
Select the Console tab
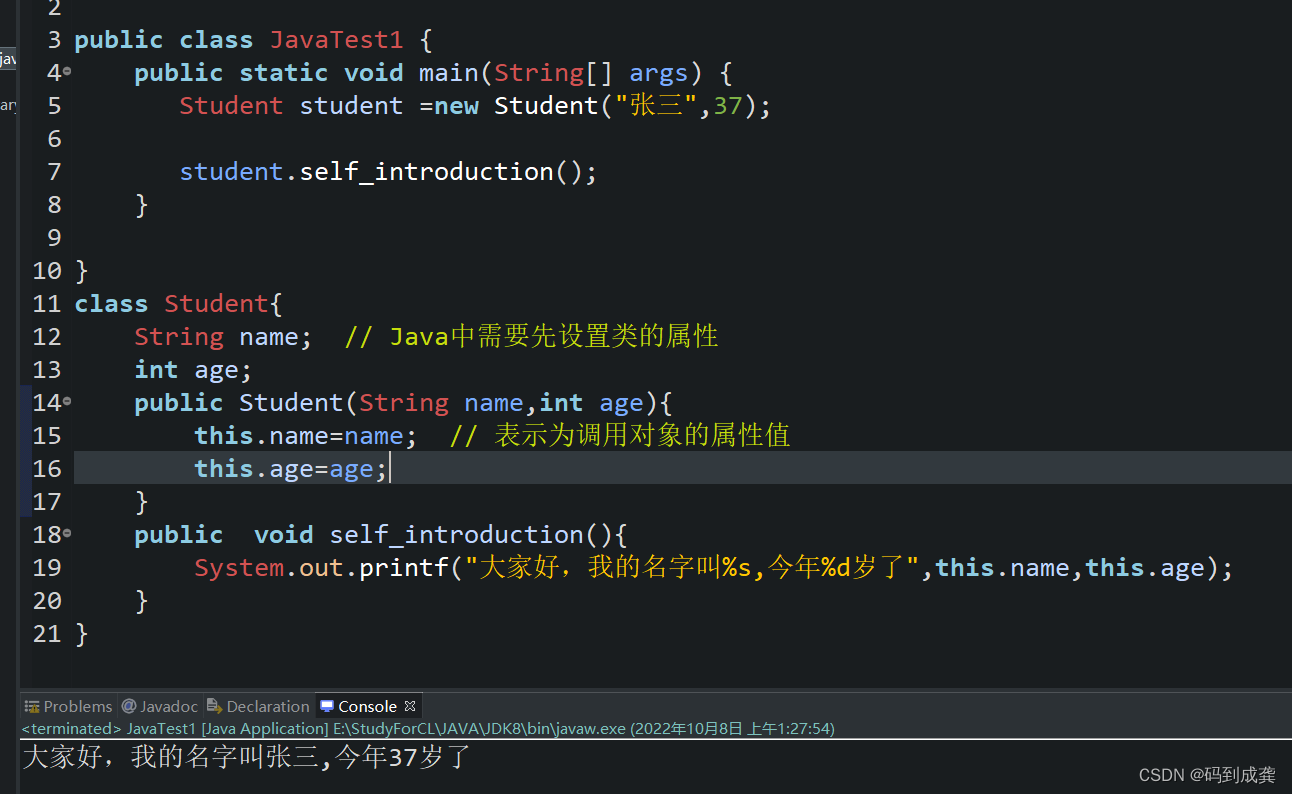[x=366, y=706]
